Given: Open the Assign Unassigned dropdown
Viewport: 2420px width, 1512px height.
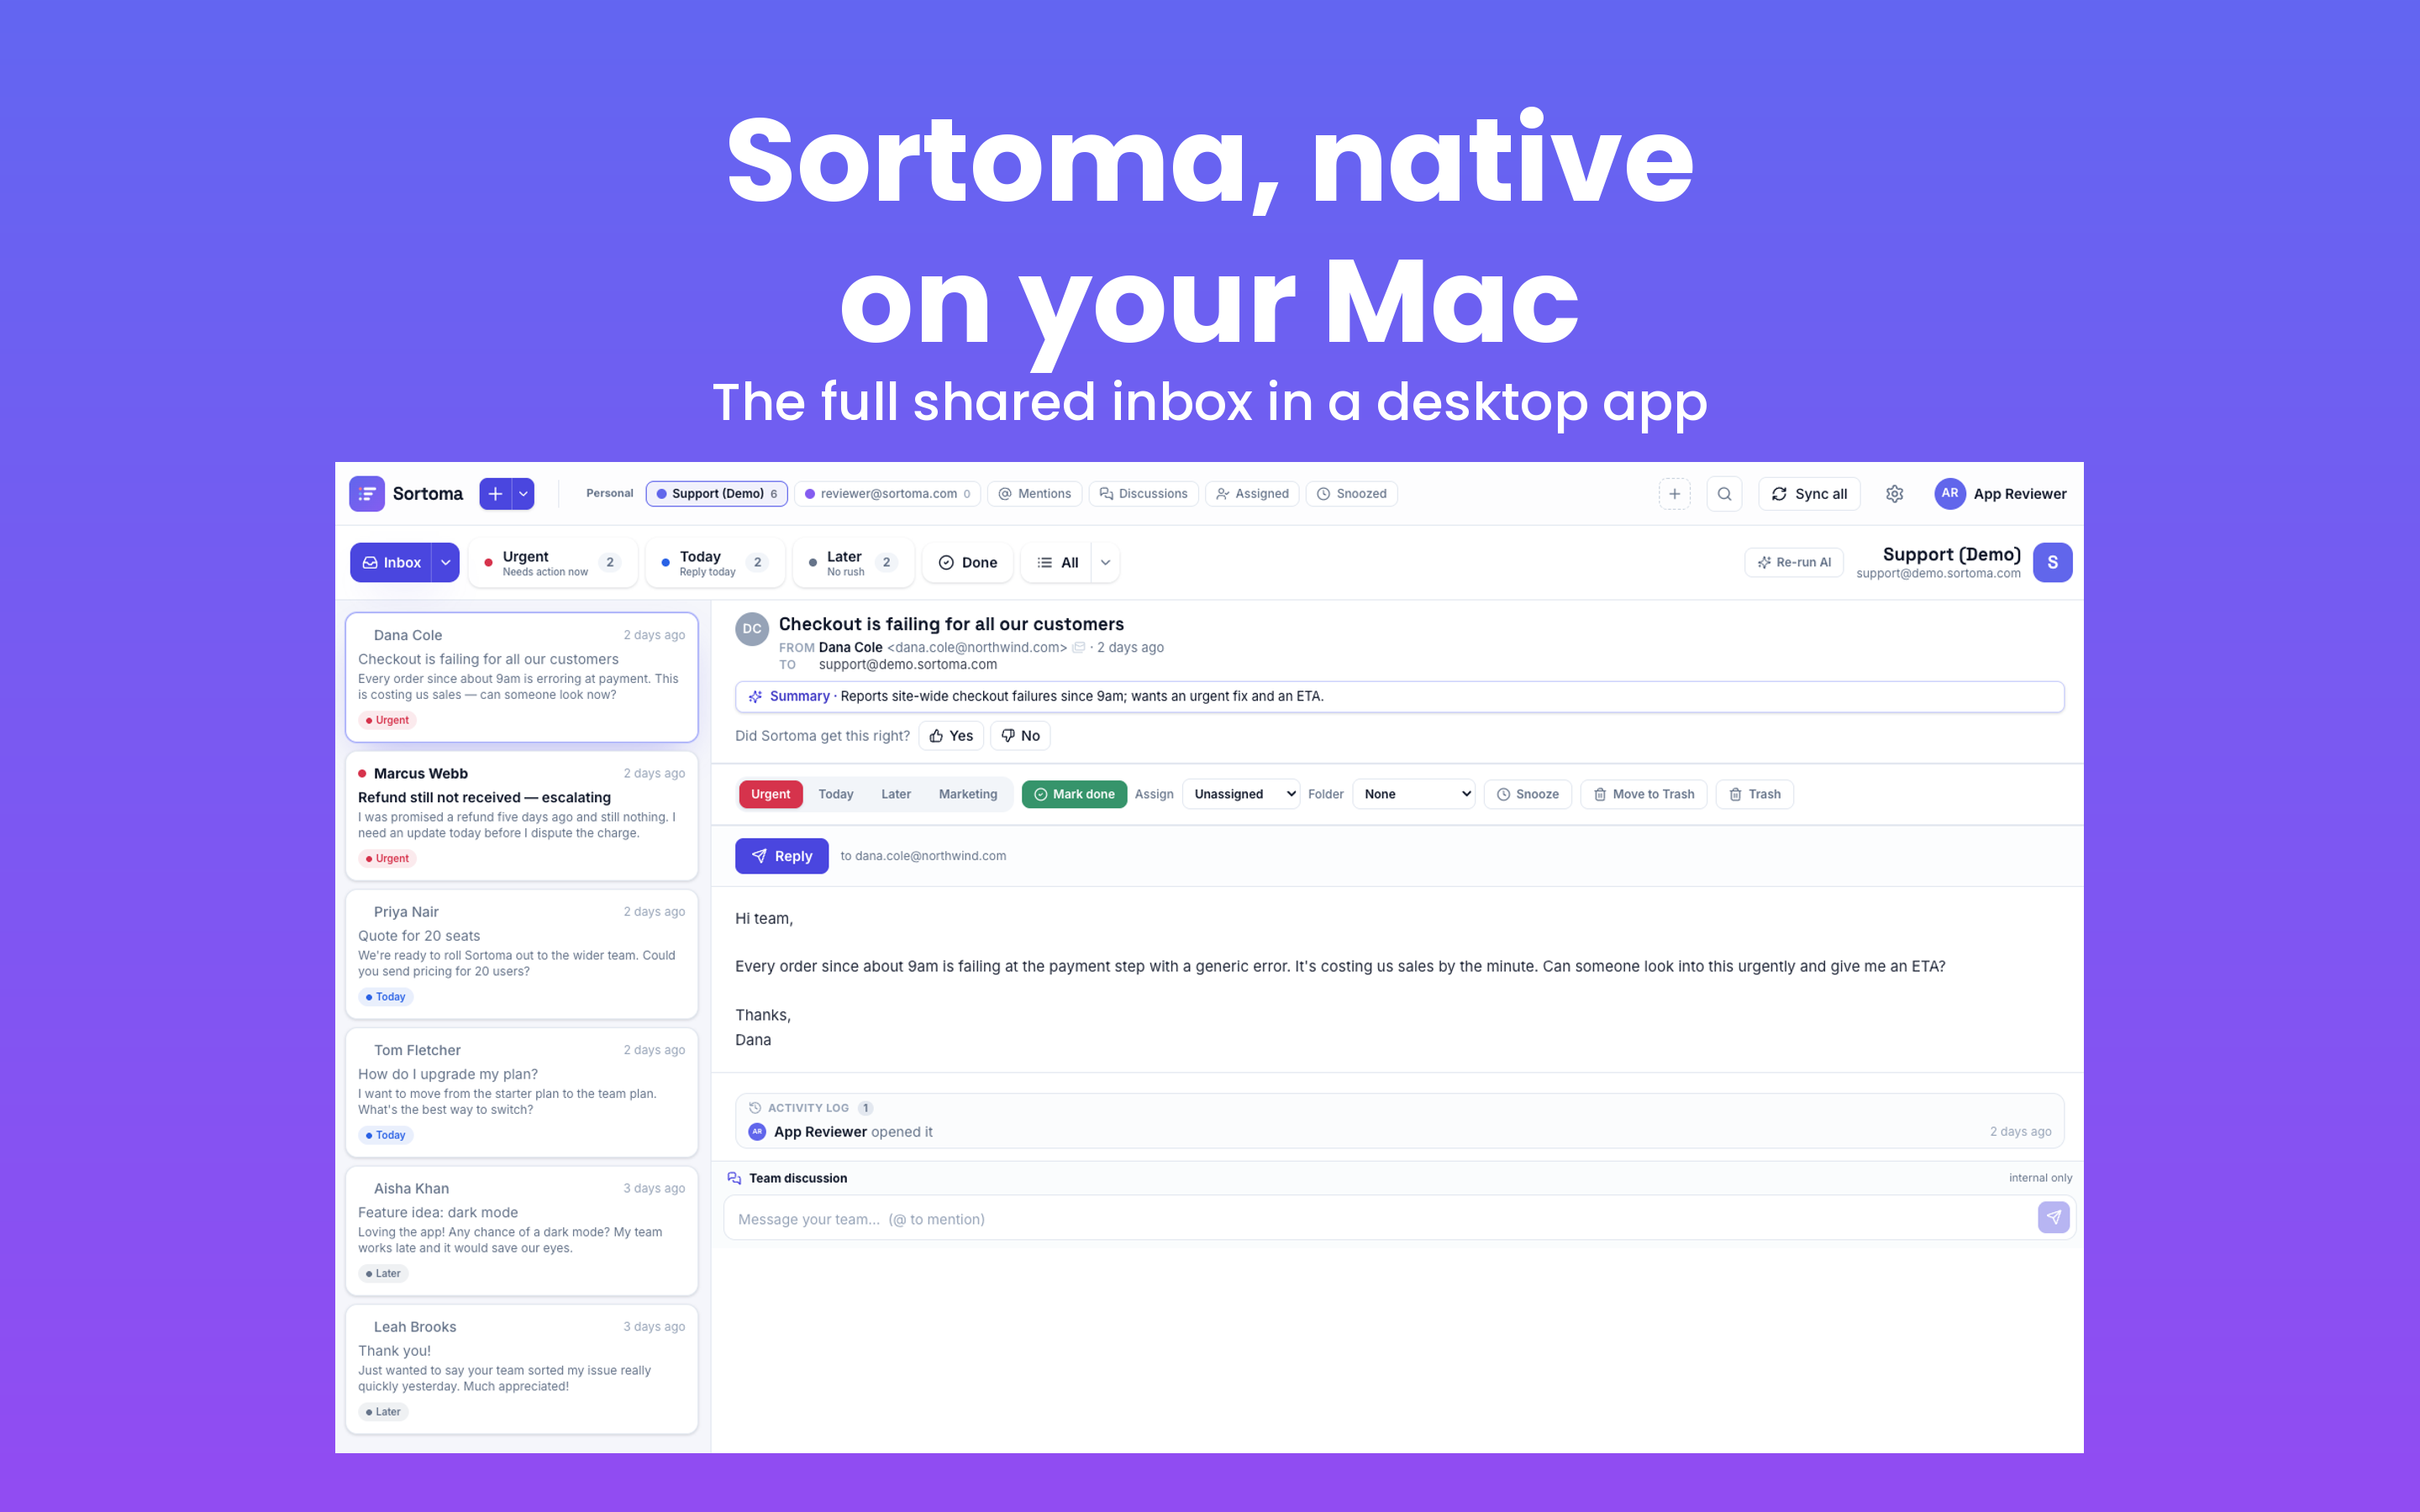Looking at the screenshot, I should pos(1241,794).
